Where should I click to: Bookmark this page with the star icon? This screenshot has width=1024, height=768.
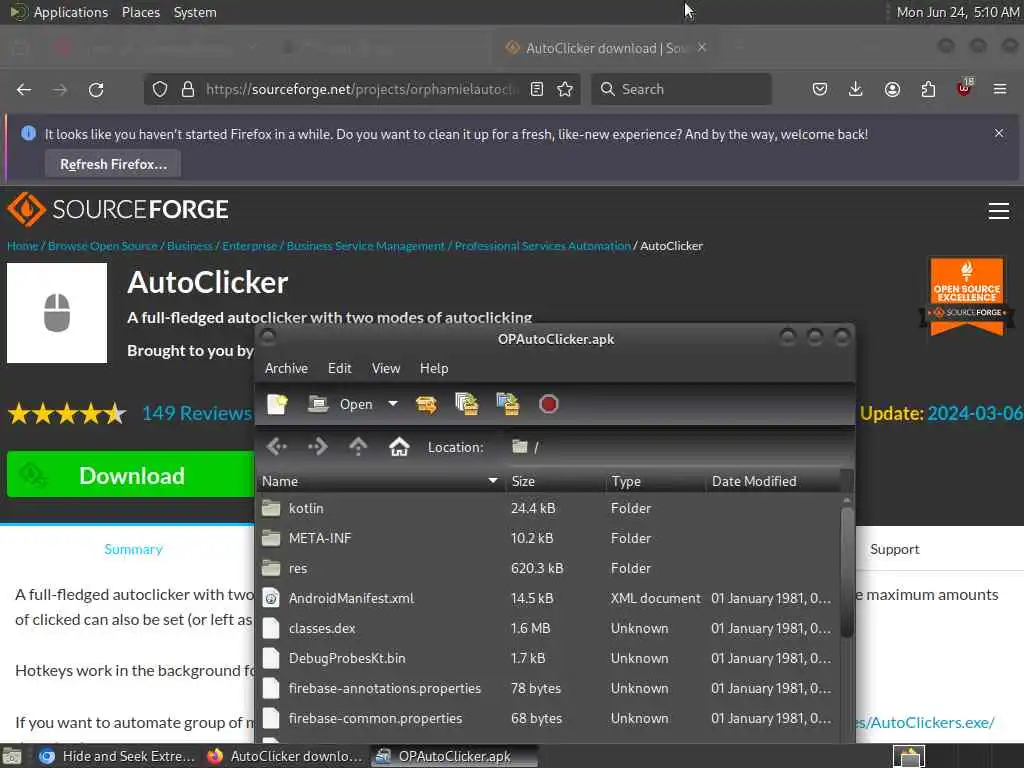point(566,89)
